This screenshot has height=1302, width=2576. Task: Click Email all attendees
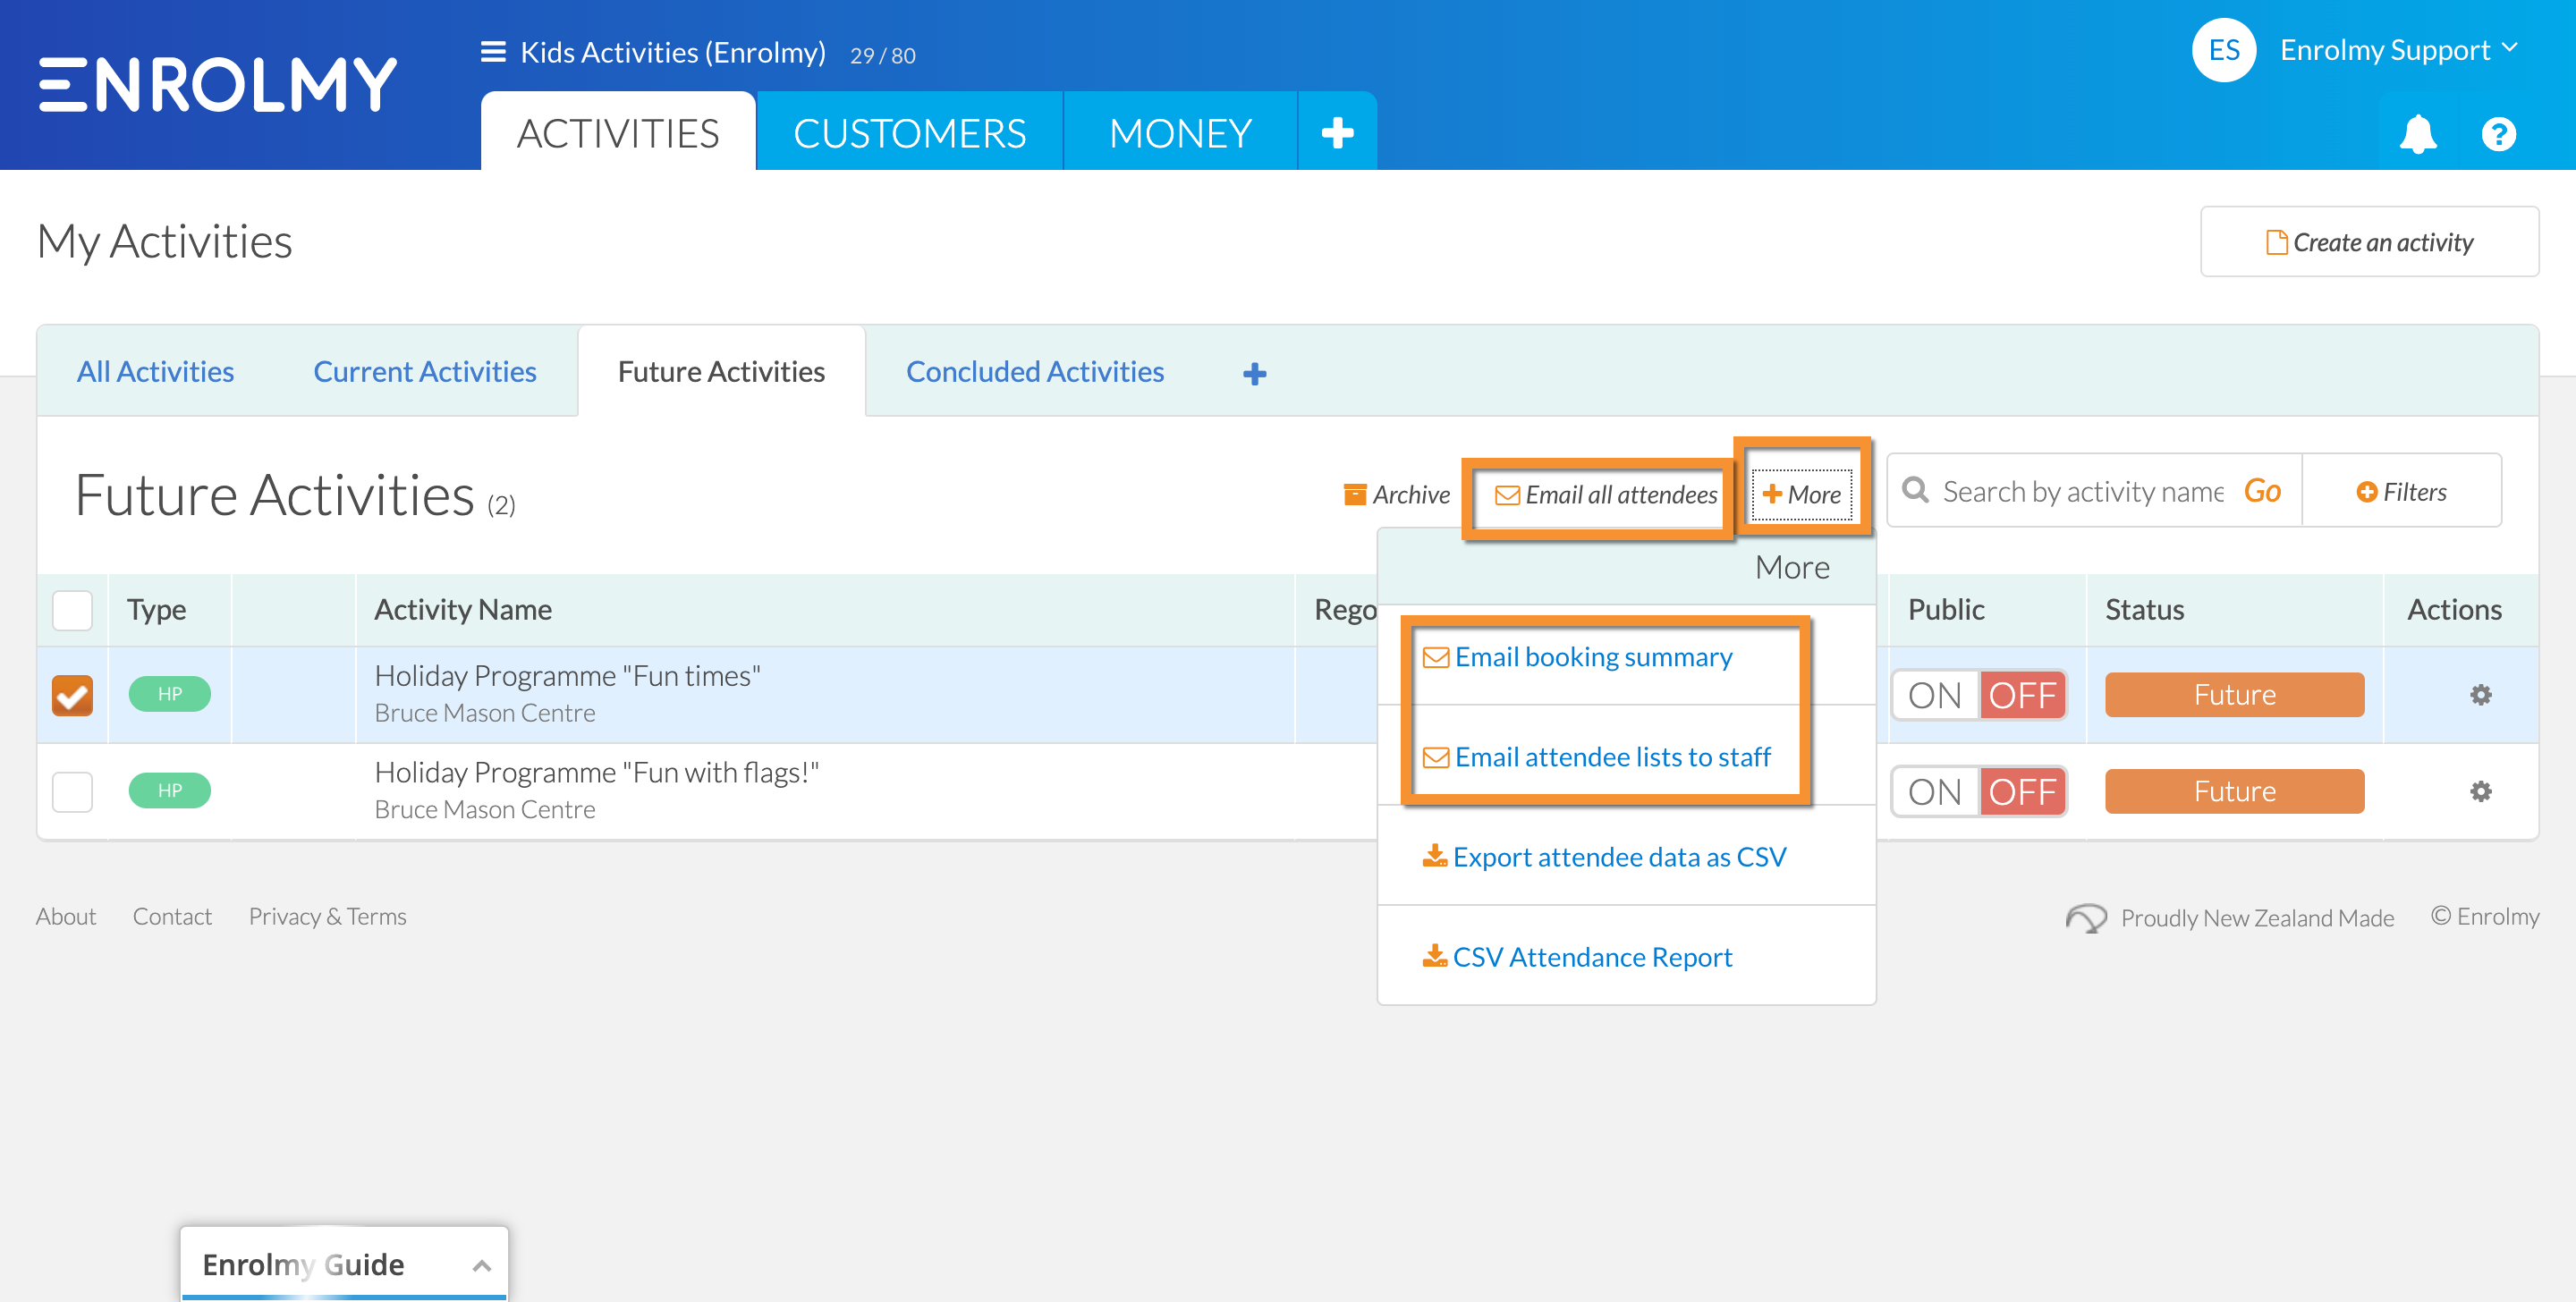[x=1606, y=494]
